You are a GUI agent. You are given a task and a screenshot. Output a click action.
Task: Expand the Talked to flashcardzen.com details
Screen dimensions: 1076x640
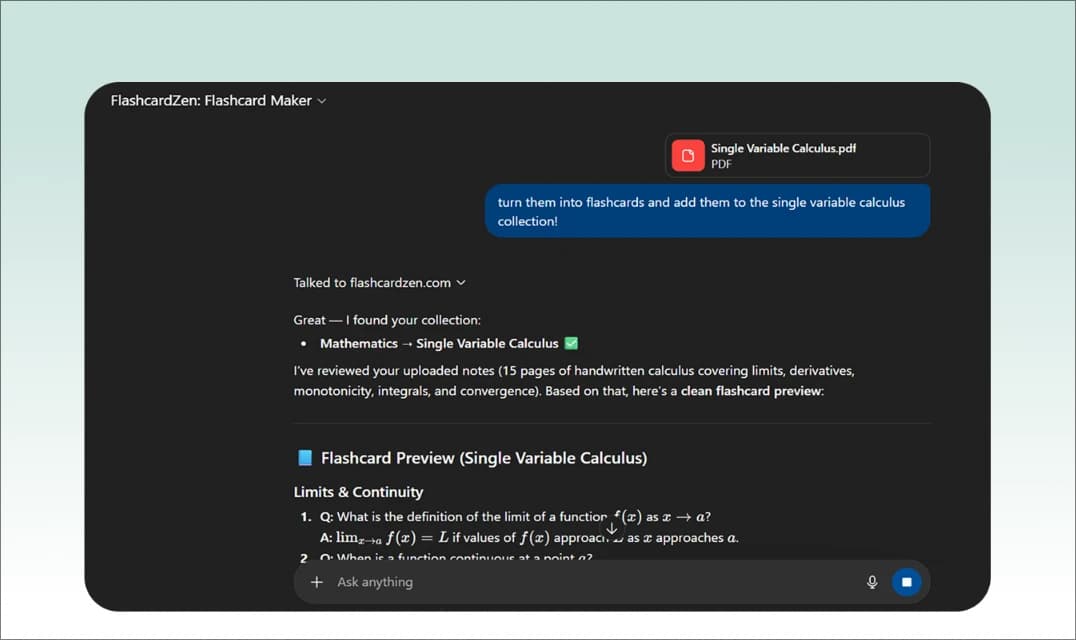(x=461, y=282)
